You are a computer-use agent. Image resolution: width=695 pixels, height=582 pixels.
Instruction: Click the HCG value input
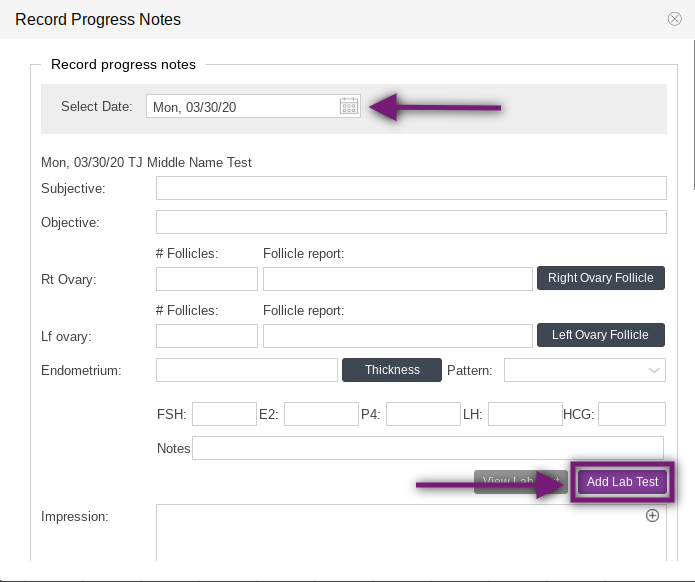631,414
